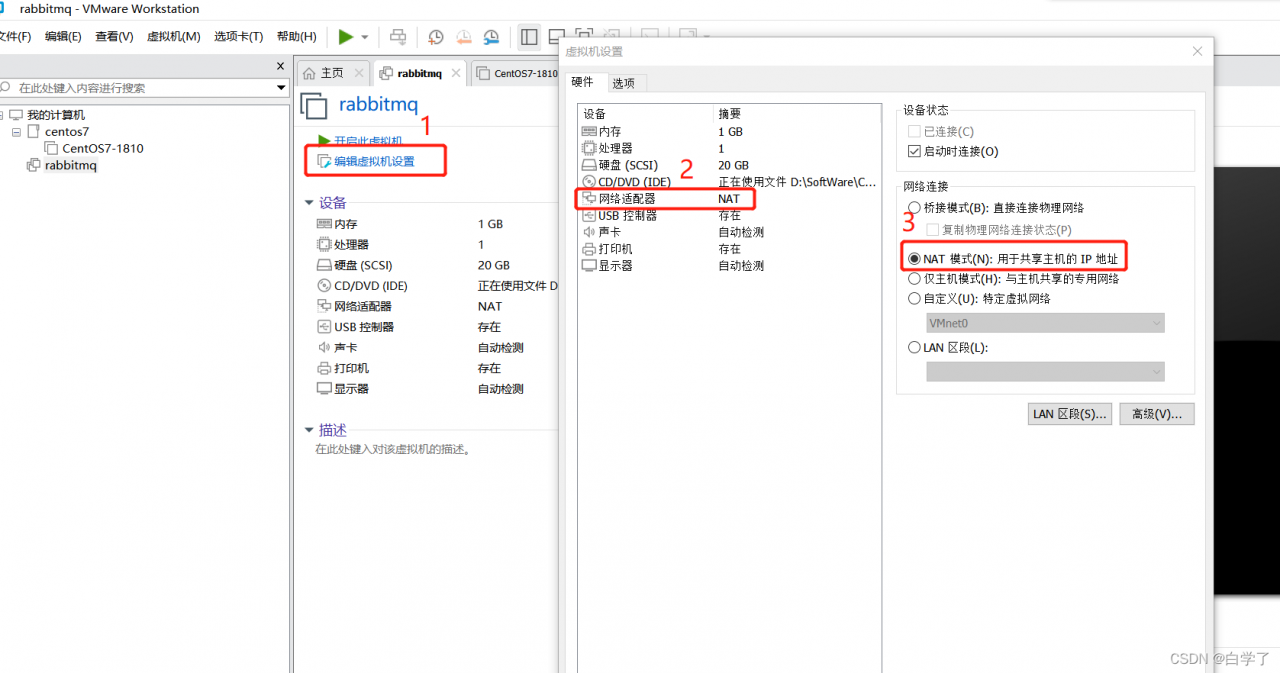Switch to the 硬件 tab in settings dialog
This screenshot has height=673, width=1280.
(x=582, y=82)
